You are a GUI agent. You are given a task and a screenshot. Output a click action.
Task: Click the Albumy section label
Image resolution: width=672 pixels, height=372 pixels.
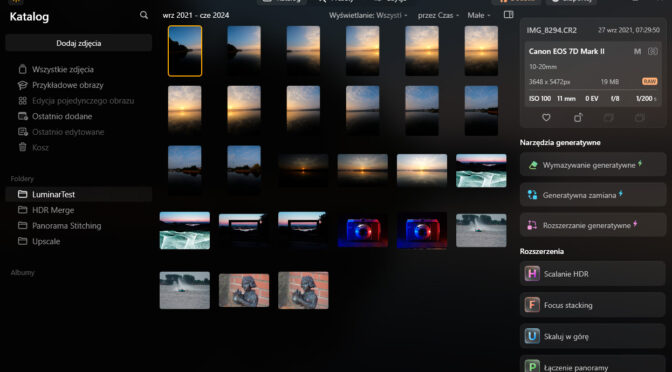click(x=22, y=273)
